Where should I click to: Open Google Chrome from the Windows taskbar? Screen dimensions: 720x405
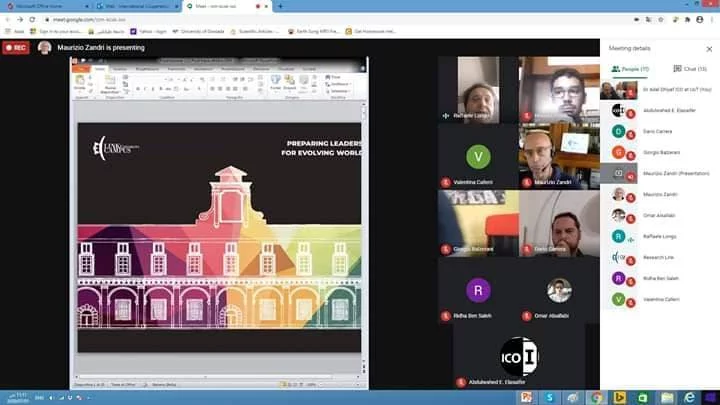pos(595,397)
